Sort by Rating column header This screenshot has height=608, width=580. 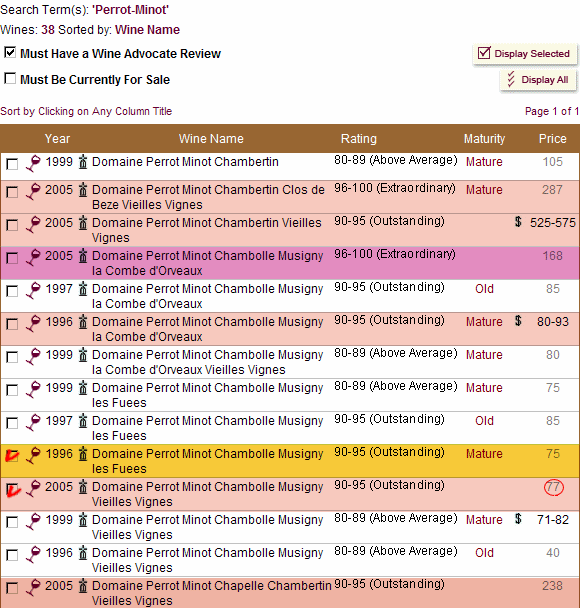click(359, 139)
